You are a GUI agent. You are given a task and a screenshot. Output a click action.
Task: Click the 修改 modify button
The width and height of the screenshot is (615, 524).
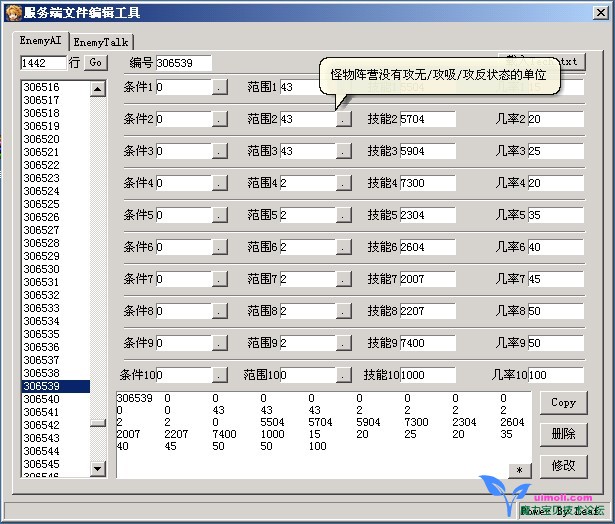tap(563, 466)
